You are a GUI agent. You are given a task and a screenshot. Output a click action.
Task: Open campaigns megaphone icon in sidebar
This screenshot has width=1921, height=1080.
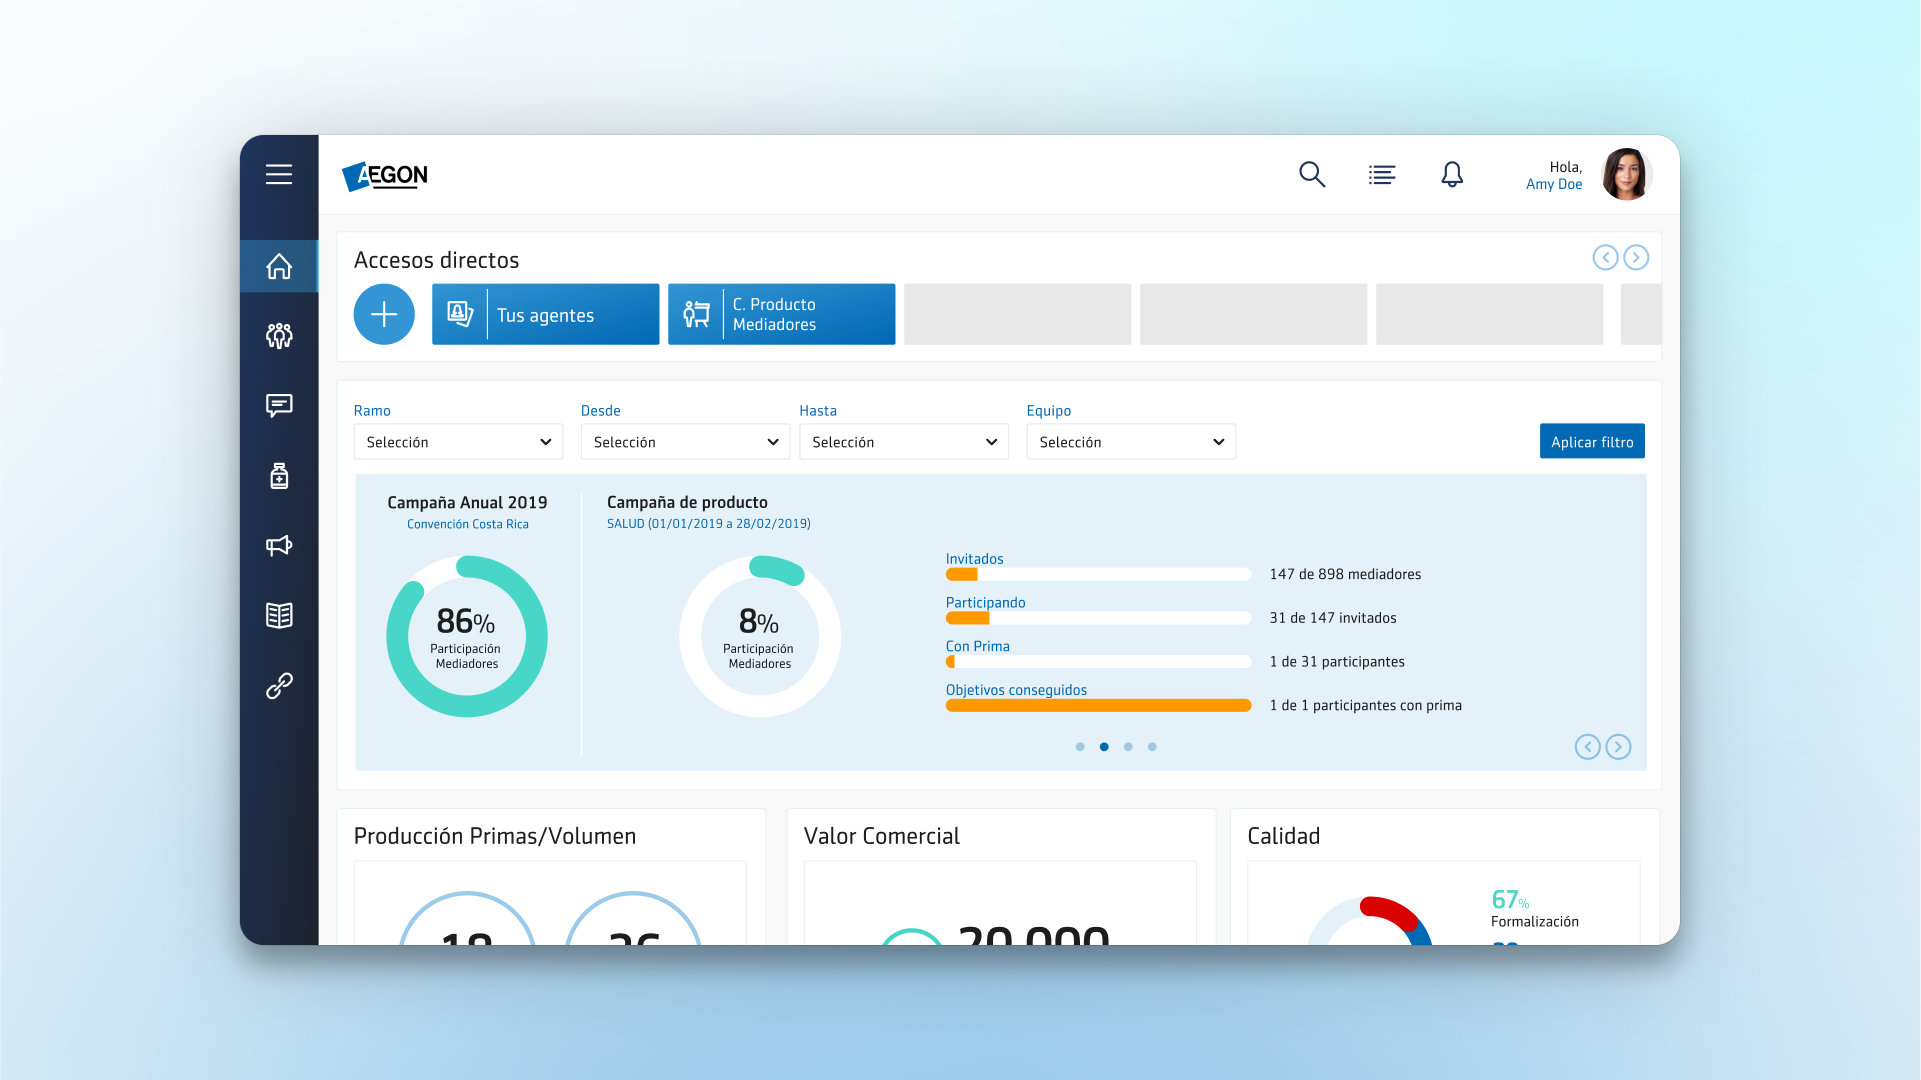279,545
